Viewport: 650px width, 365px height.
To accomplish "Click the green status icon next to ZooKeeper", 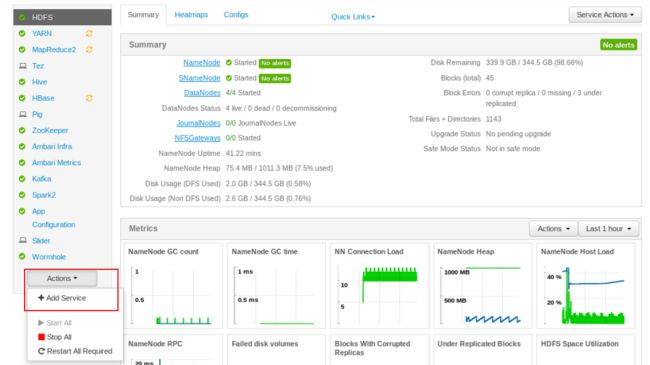I will point(22,130).
